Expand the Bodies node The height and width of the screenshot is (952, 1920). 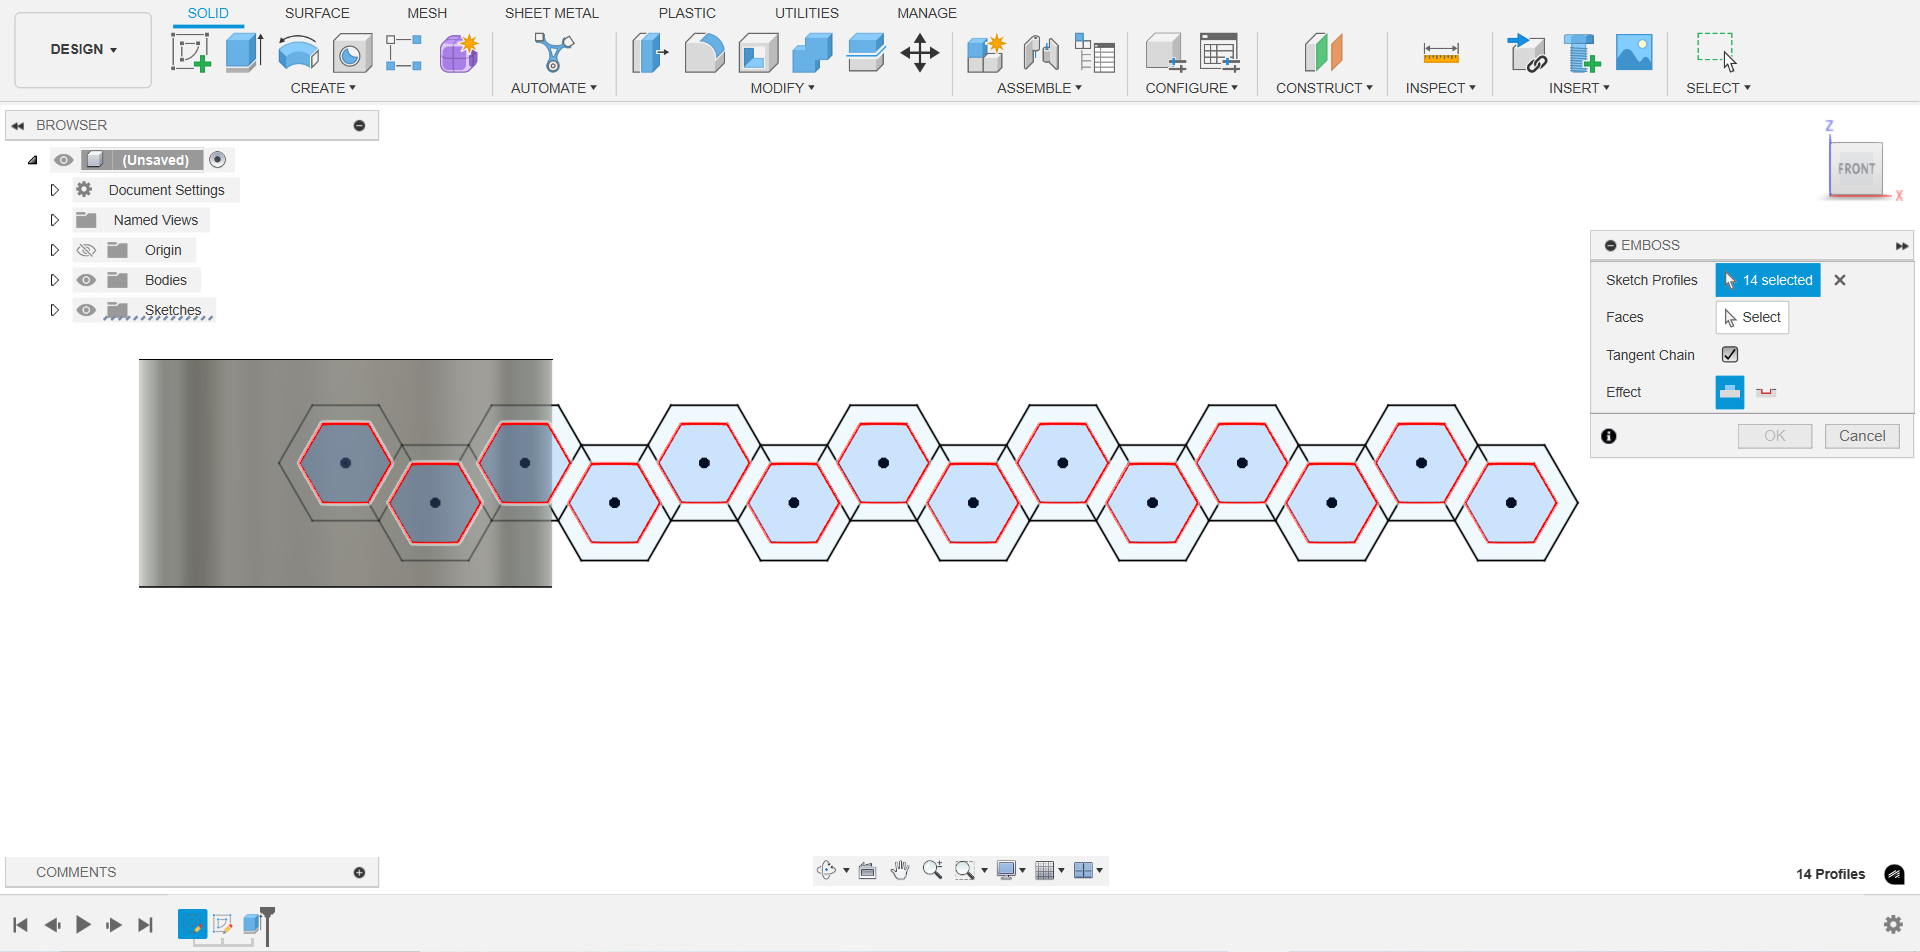click(55, 280)
